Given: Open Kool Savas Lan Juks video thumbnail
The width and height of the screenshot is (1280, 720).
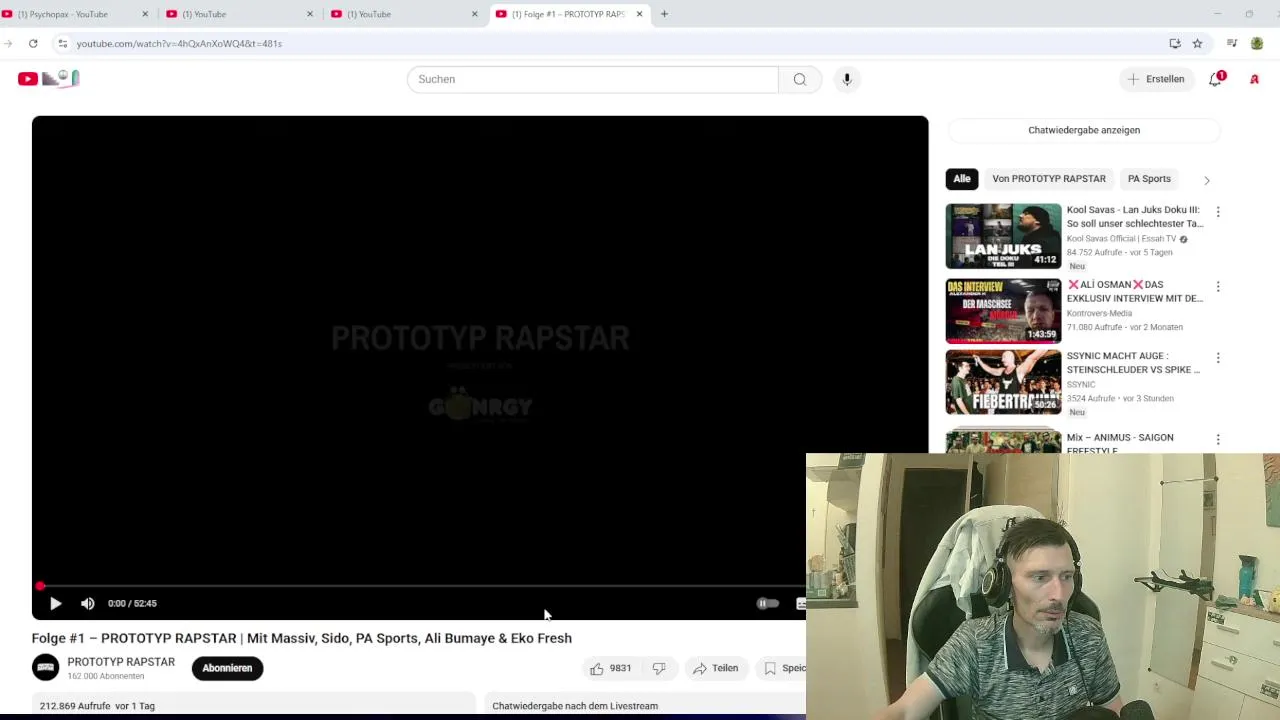Looking at the screenshot, I should tap(1004, 237).
